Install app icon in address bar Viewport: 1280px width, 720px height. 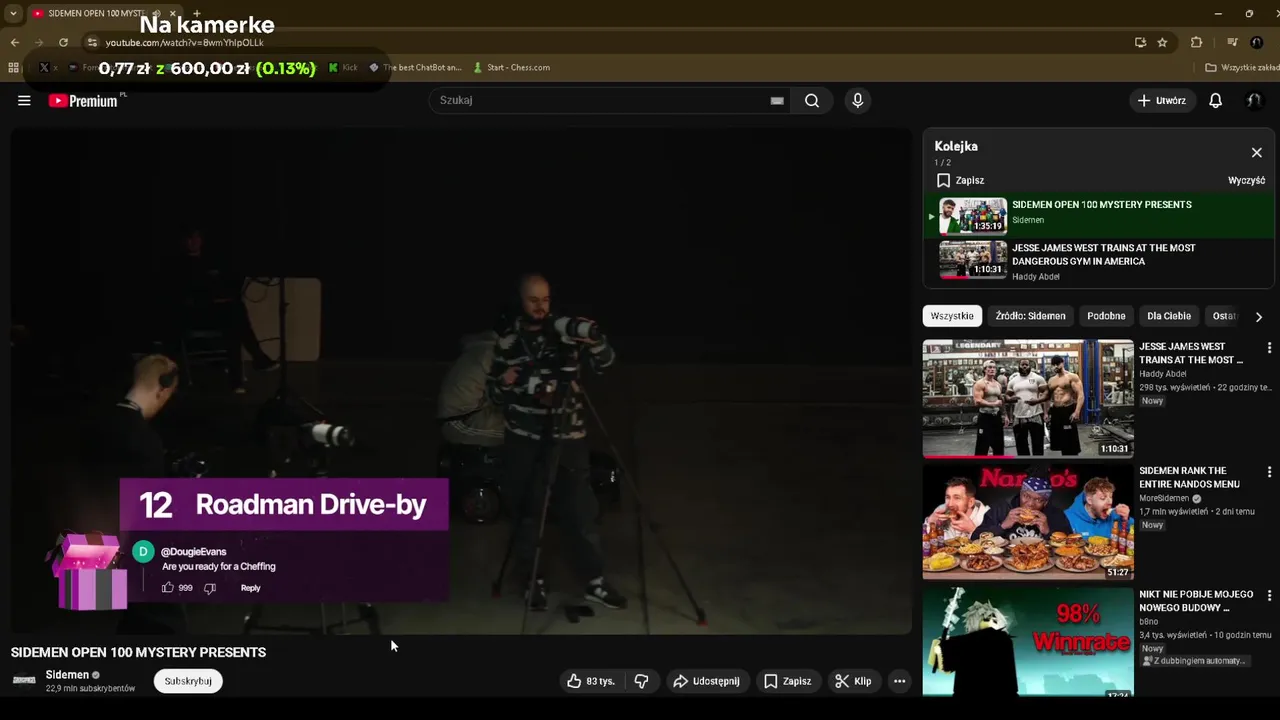point(1140,42)
